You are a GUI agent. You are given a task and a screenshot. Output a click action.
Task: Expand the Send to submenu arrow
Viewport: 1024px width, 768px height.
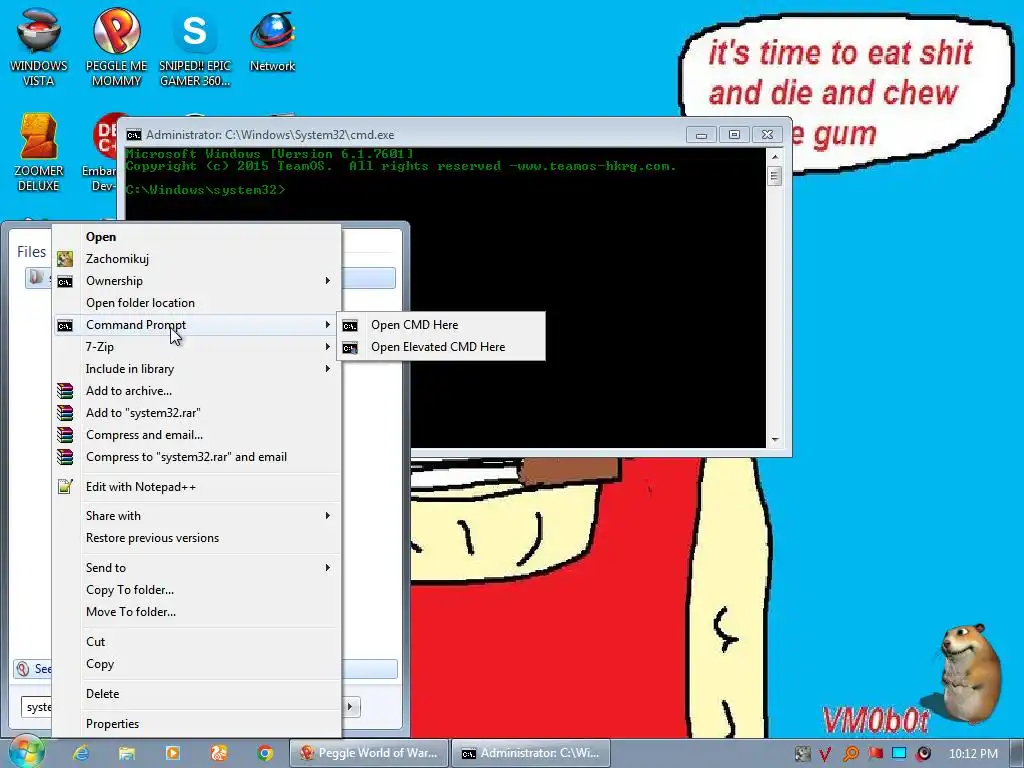(x=328, y=568)
